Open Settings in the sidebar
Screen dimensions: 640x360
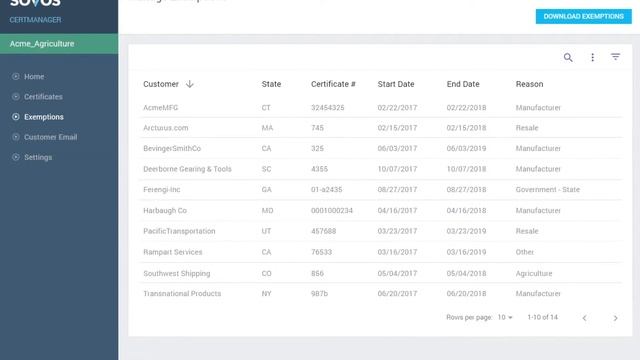[x=38, y=157]
